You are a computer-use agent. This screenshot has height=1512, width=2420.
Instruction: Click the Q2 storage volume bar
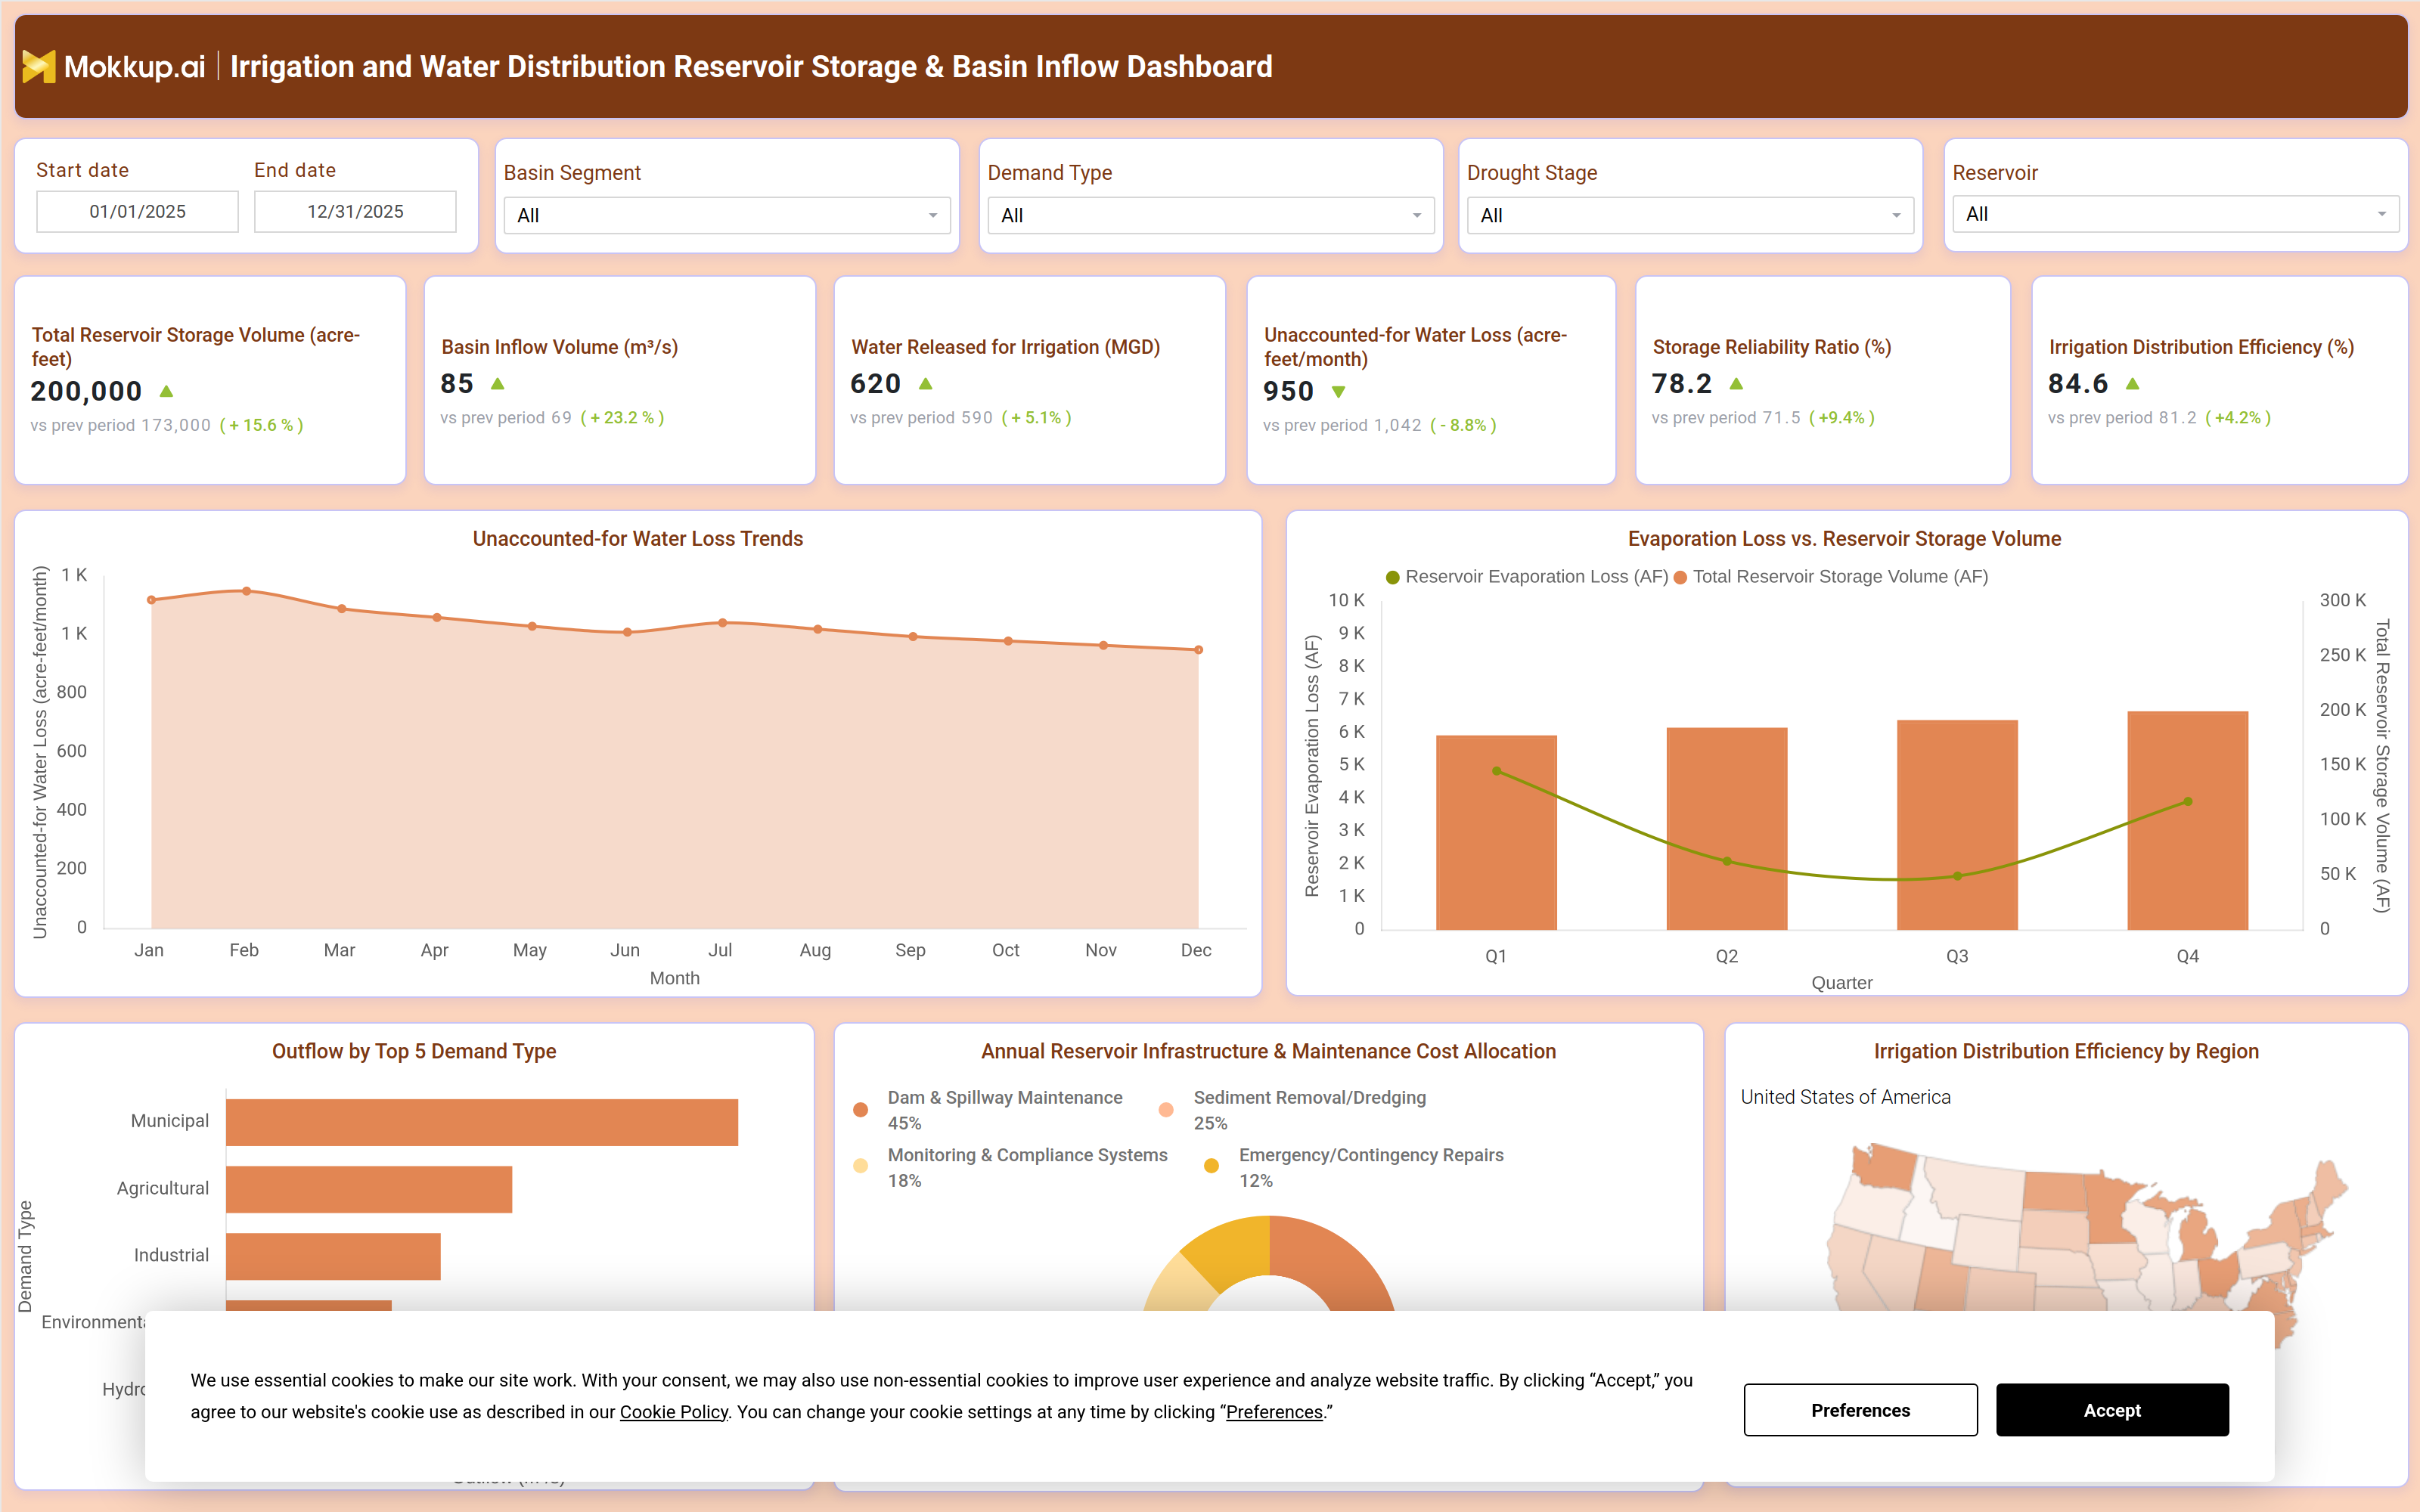pos(1726,829)
